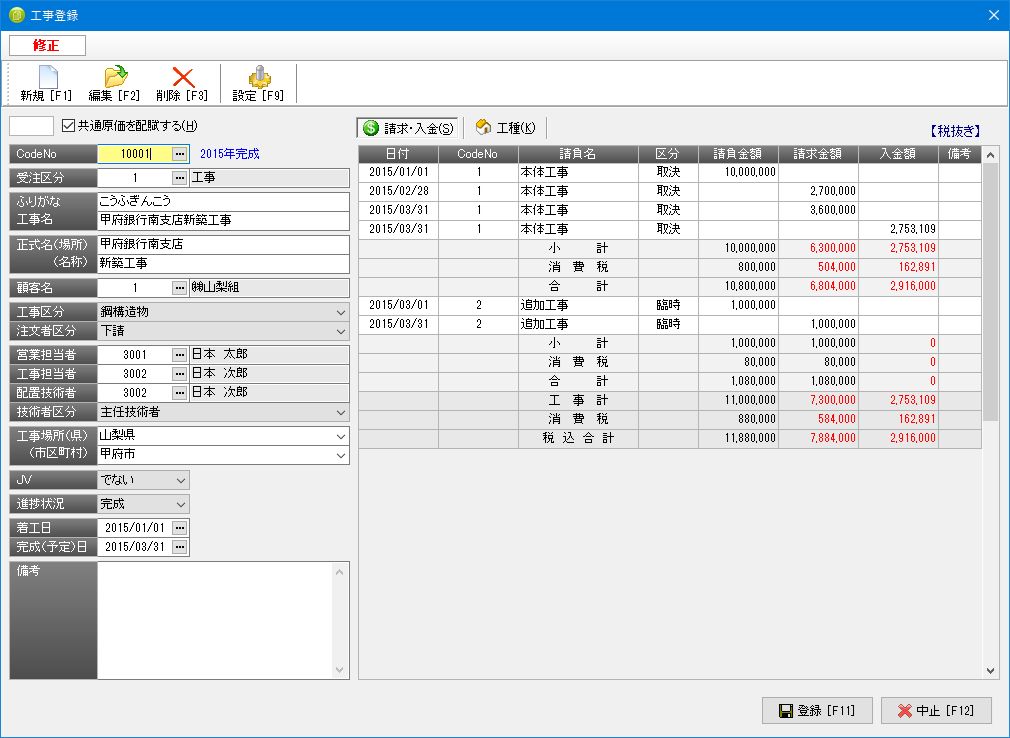Viewport: 1010px width, 738px height.
Task: Open 設定 [F9] settings icon
Action: tap(260, 77)
